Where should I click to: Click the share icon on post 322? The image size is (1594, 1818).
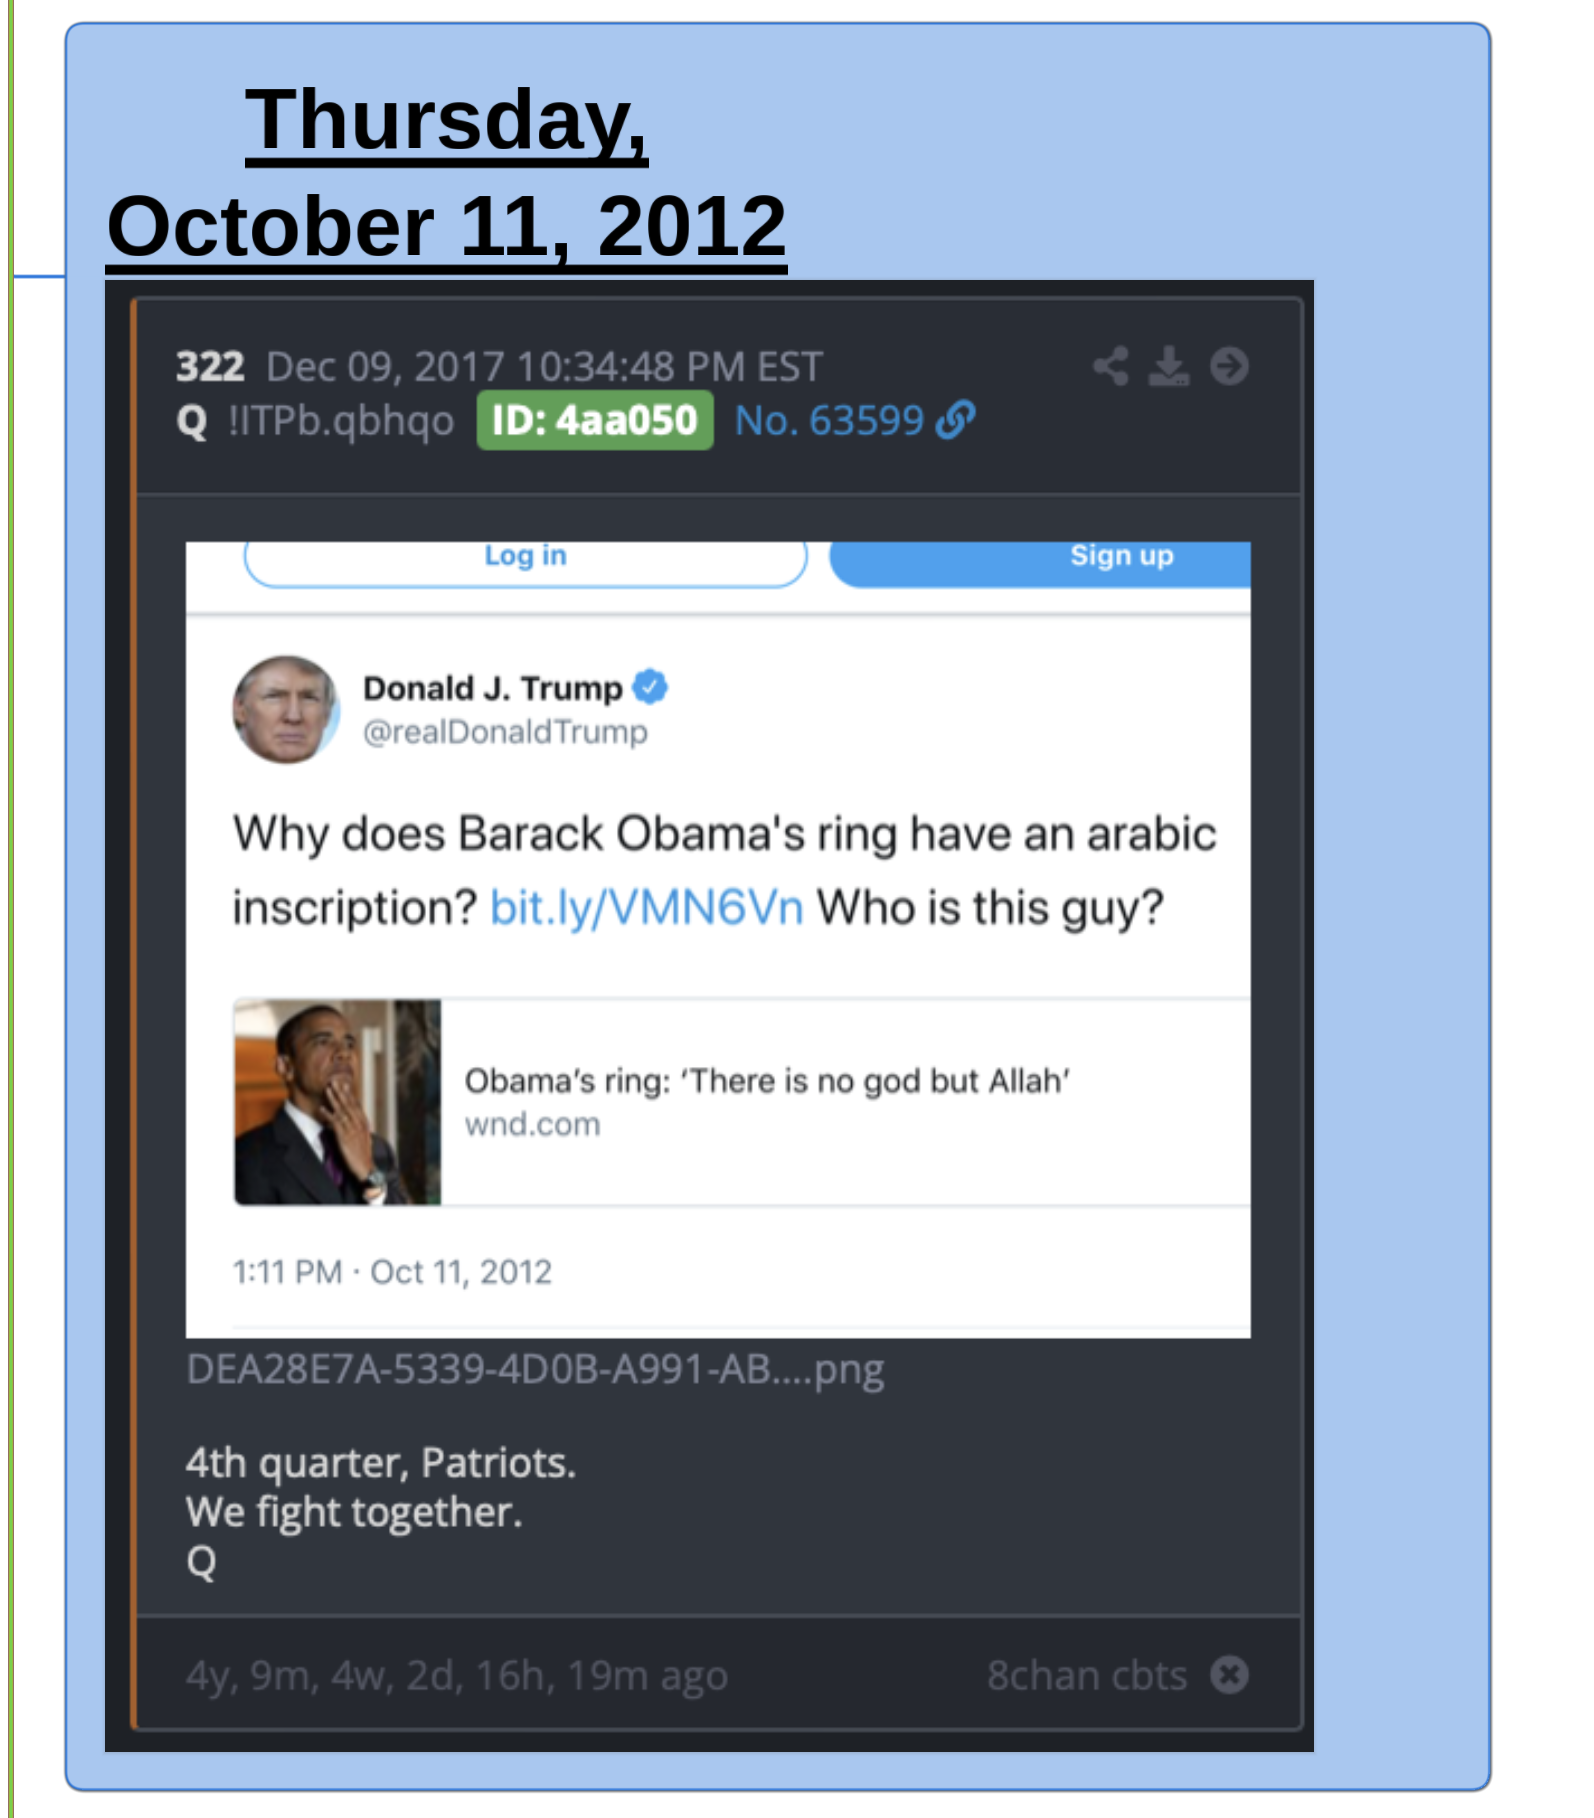[1111, 366]
